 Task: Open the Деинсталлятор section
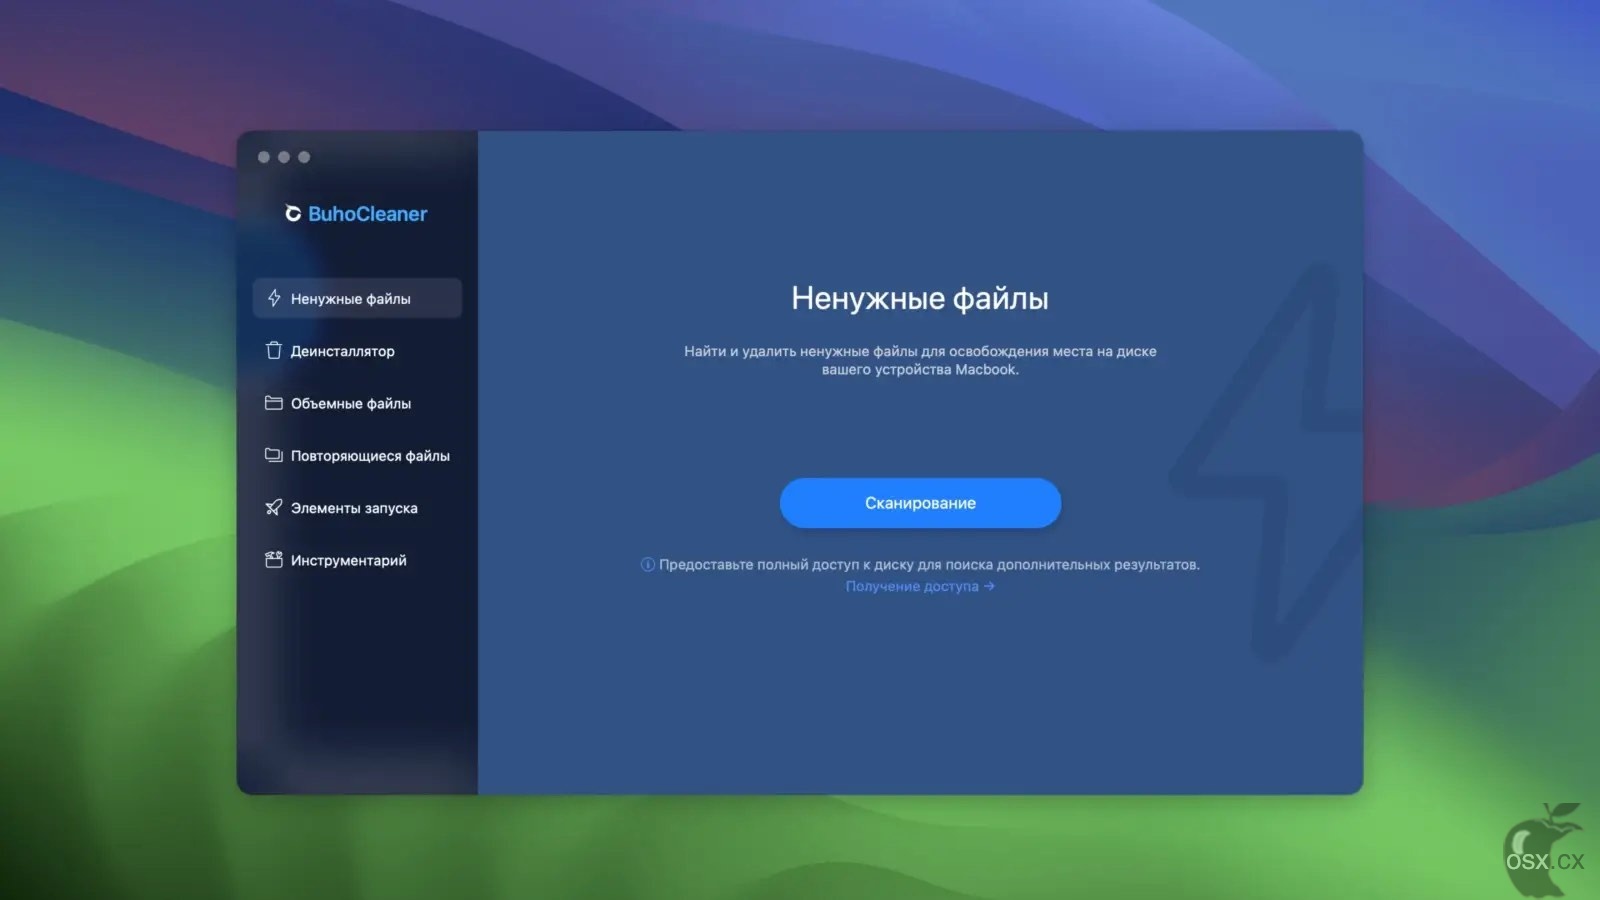pos(357,350)
